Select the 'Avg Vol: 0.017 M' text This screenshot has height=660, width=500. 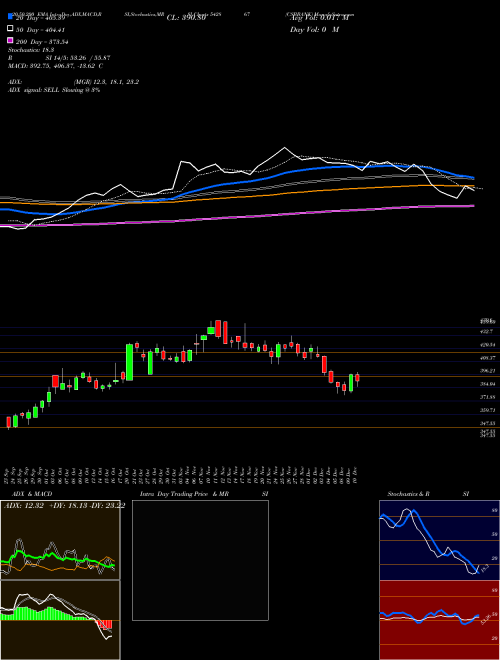tap(319, 18)
